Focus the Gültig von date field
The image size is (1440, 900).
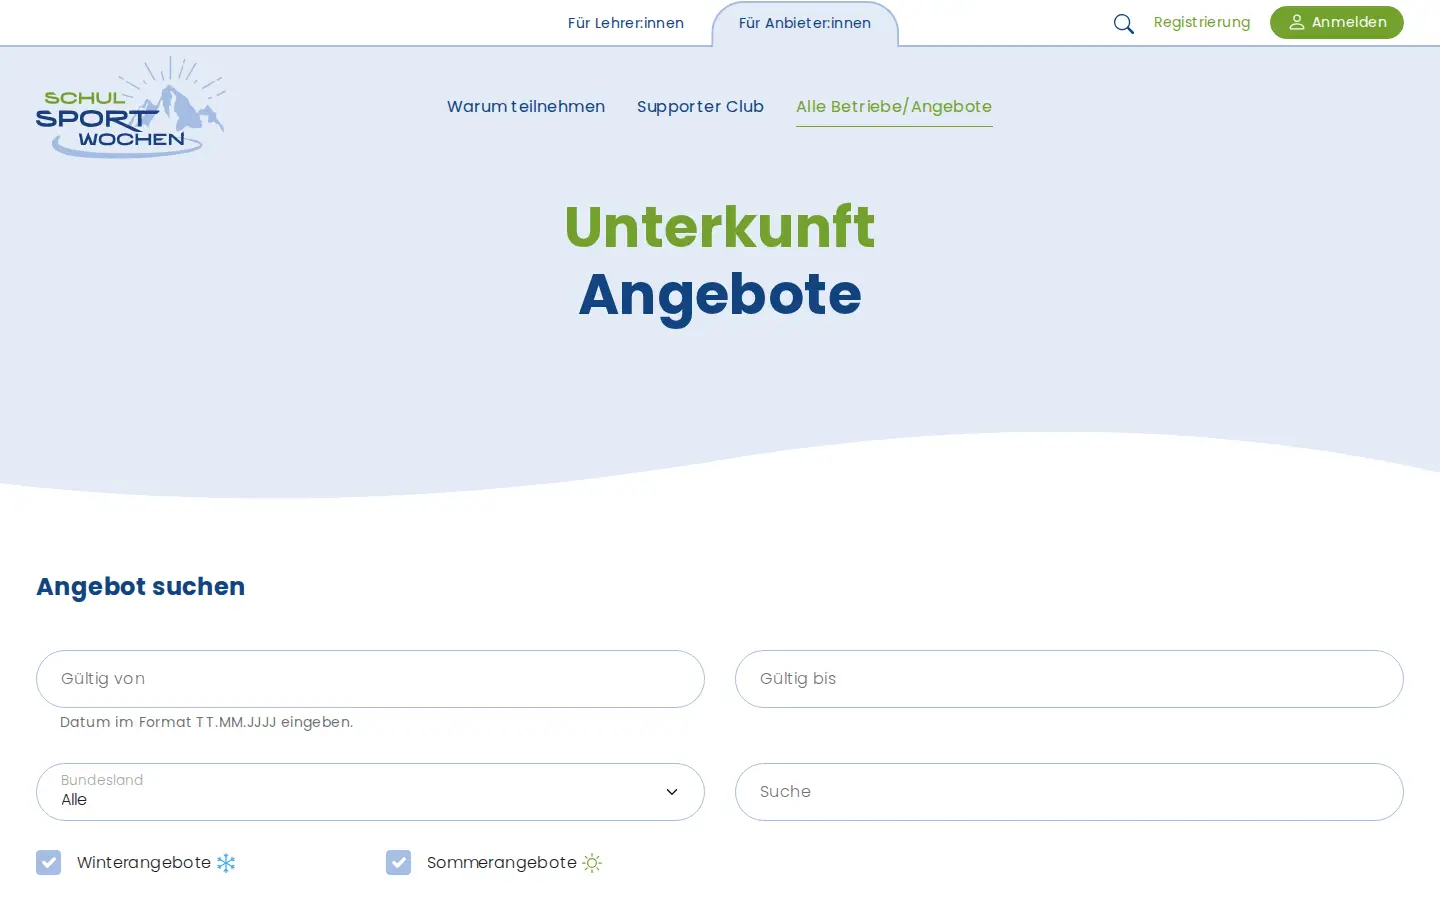point(370,679)
